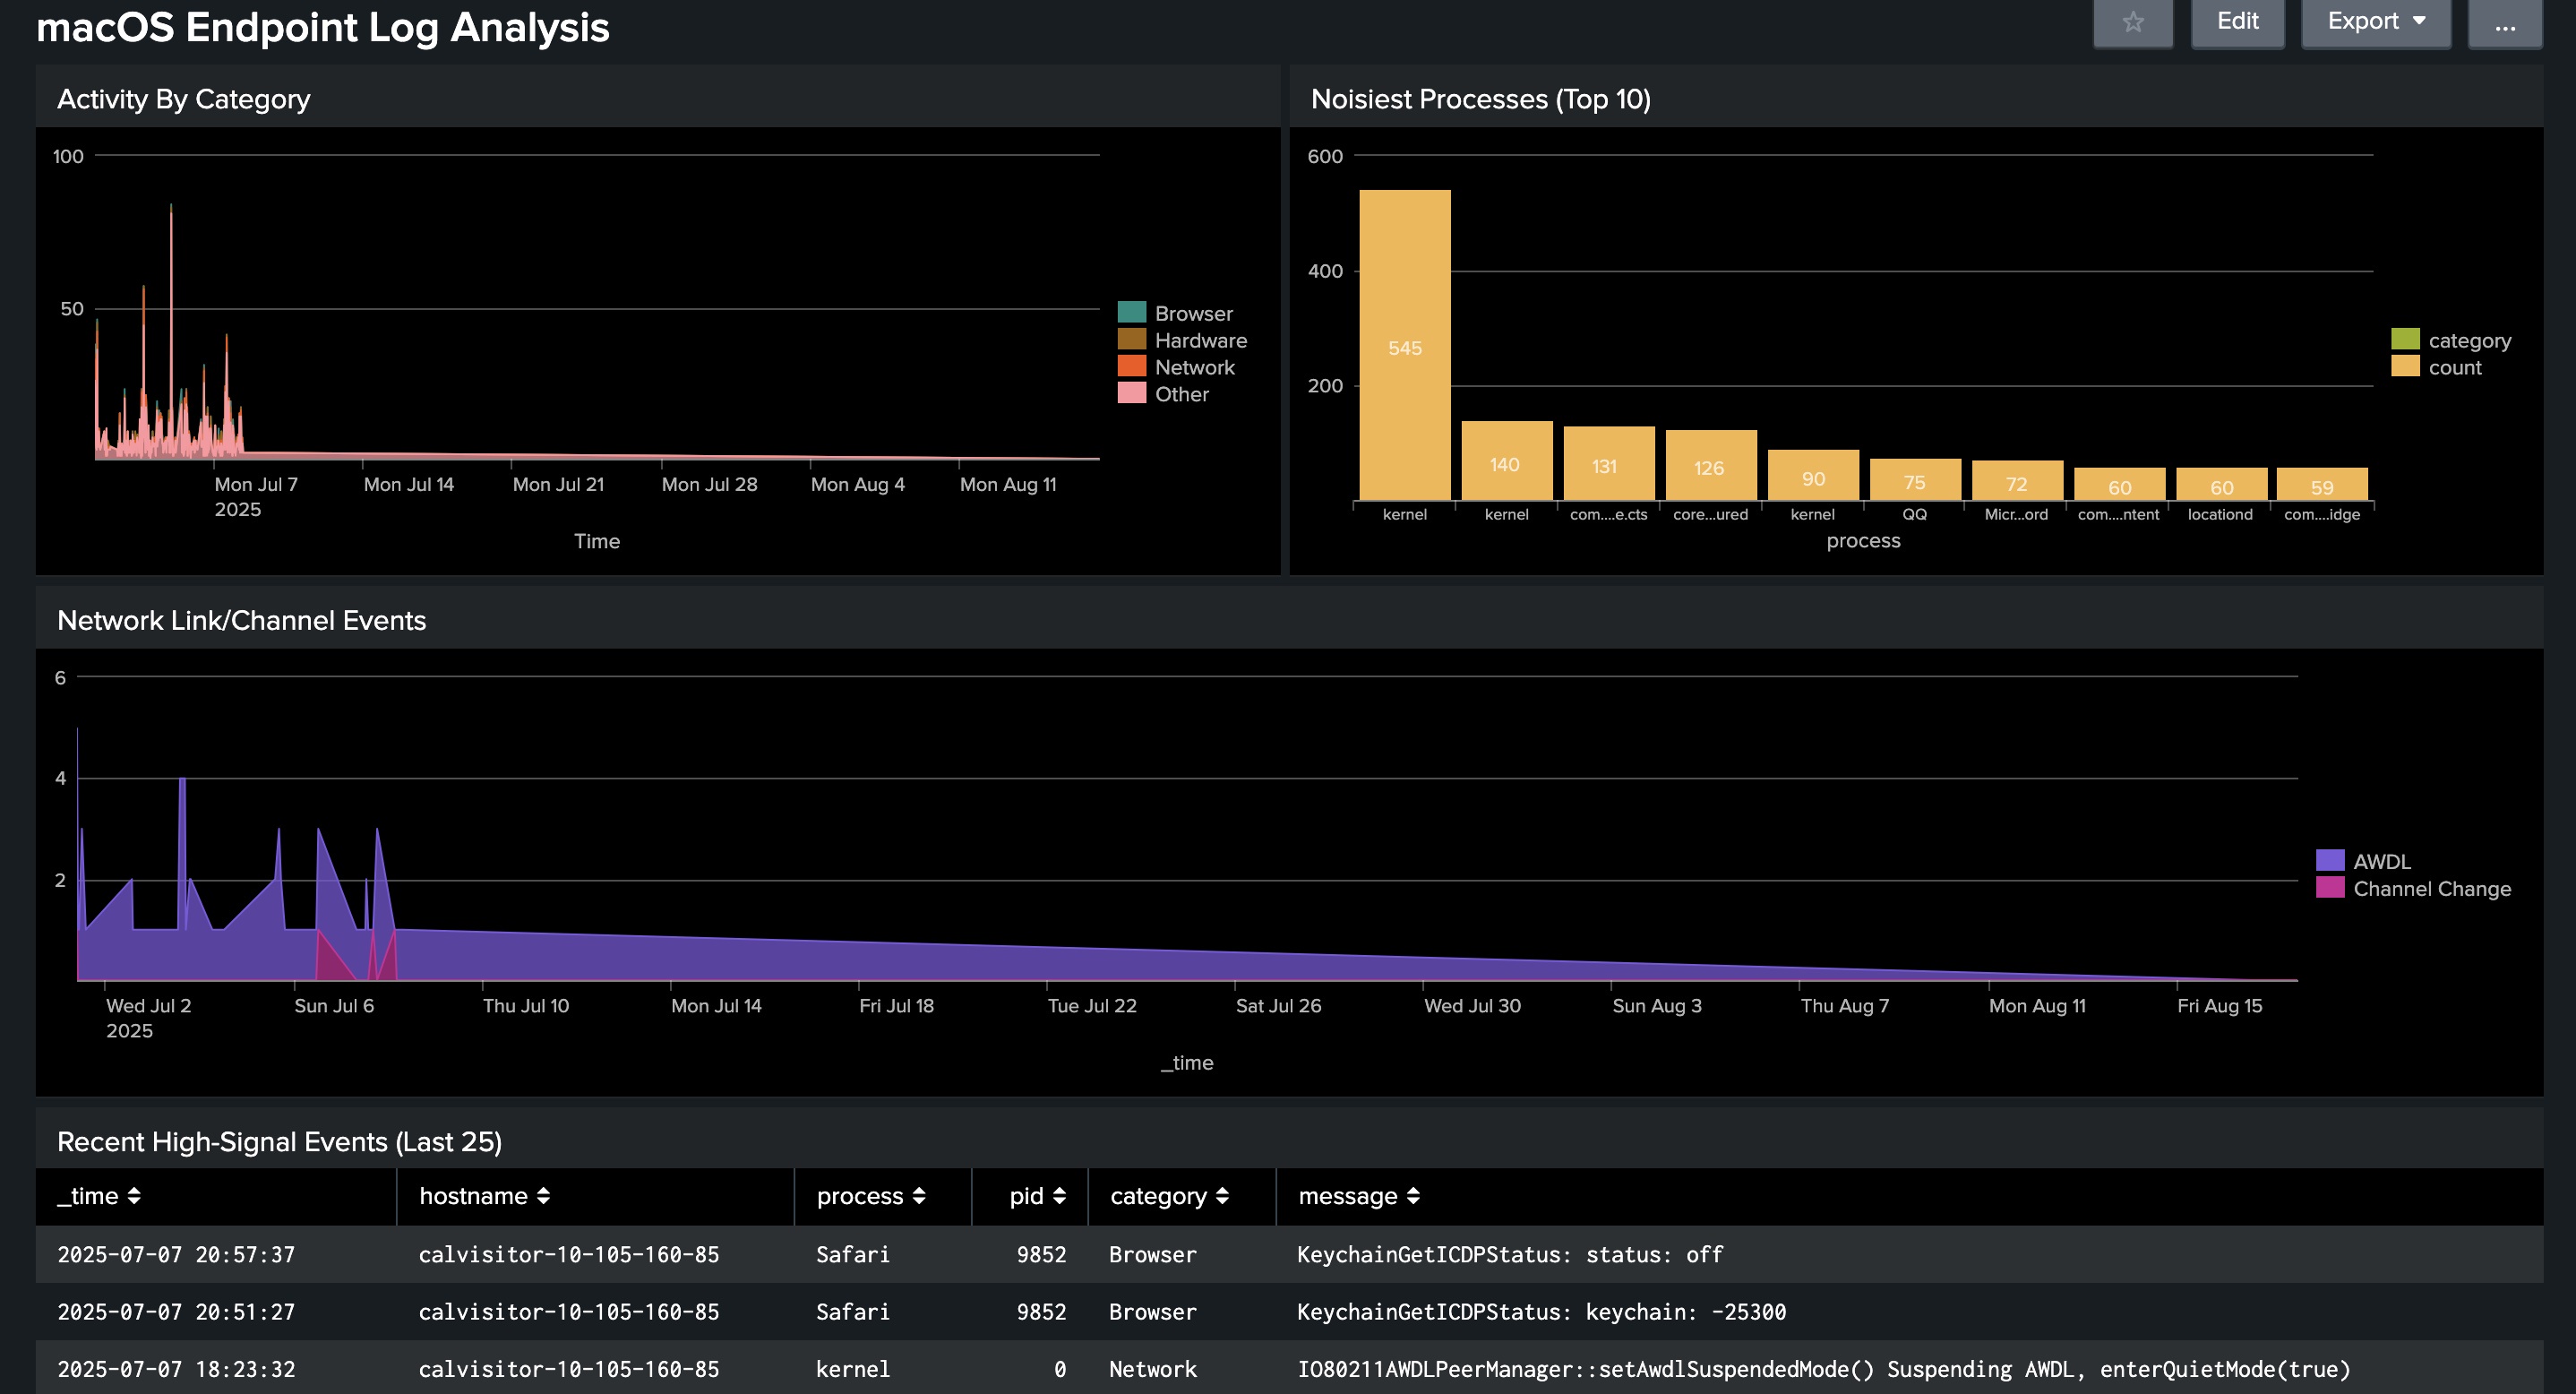
Task: Open the Export dropdown
Action: 2375,22
